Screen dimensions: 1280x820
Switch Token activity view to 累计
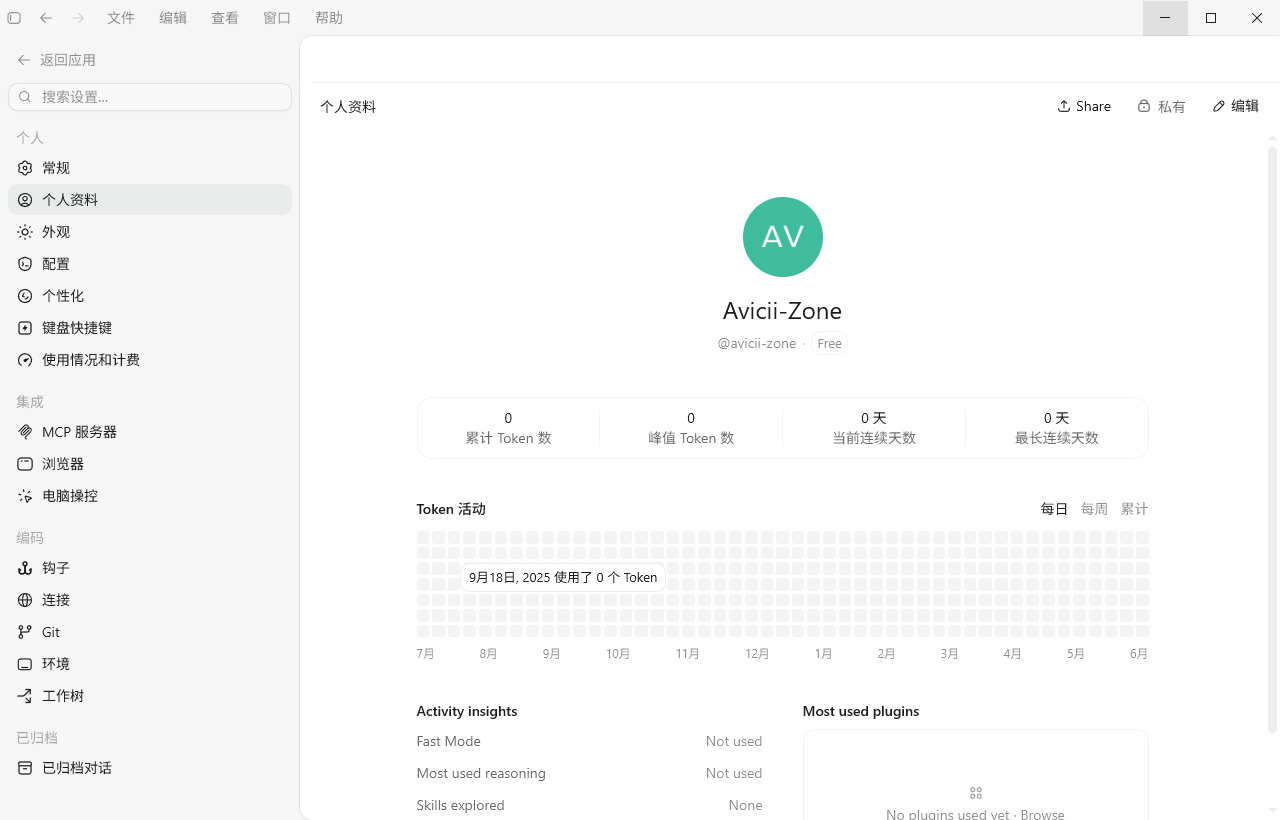1134,509
